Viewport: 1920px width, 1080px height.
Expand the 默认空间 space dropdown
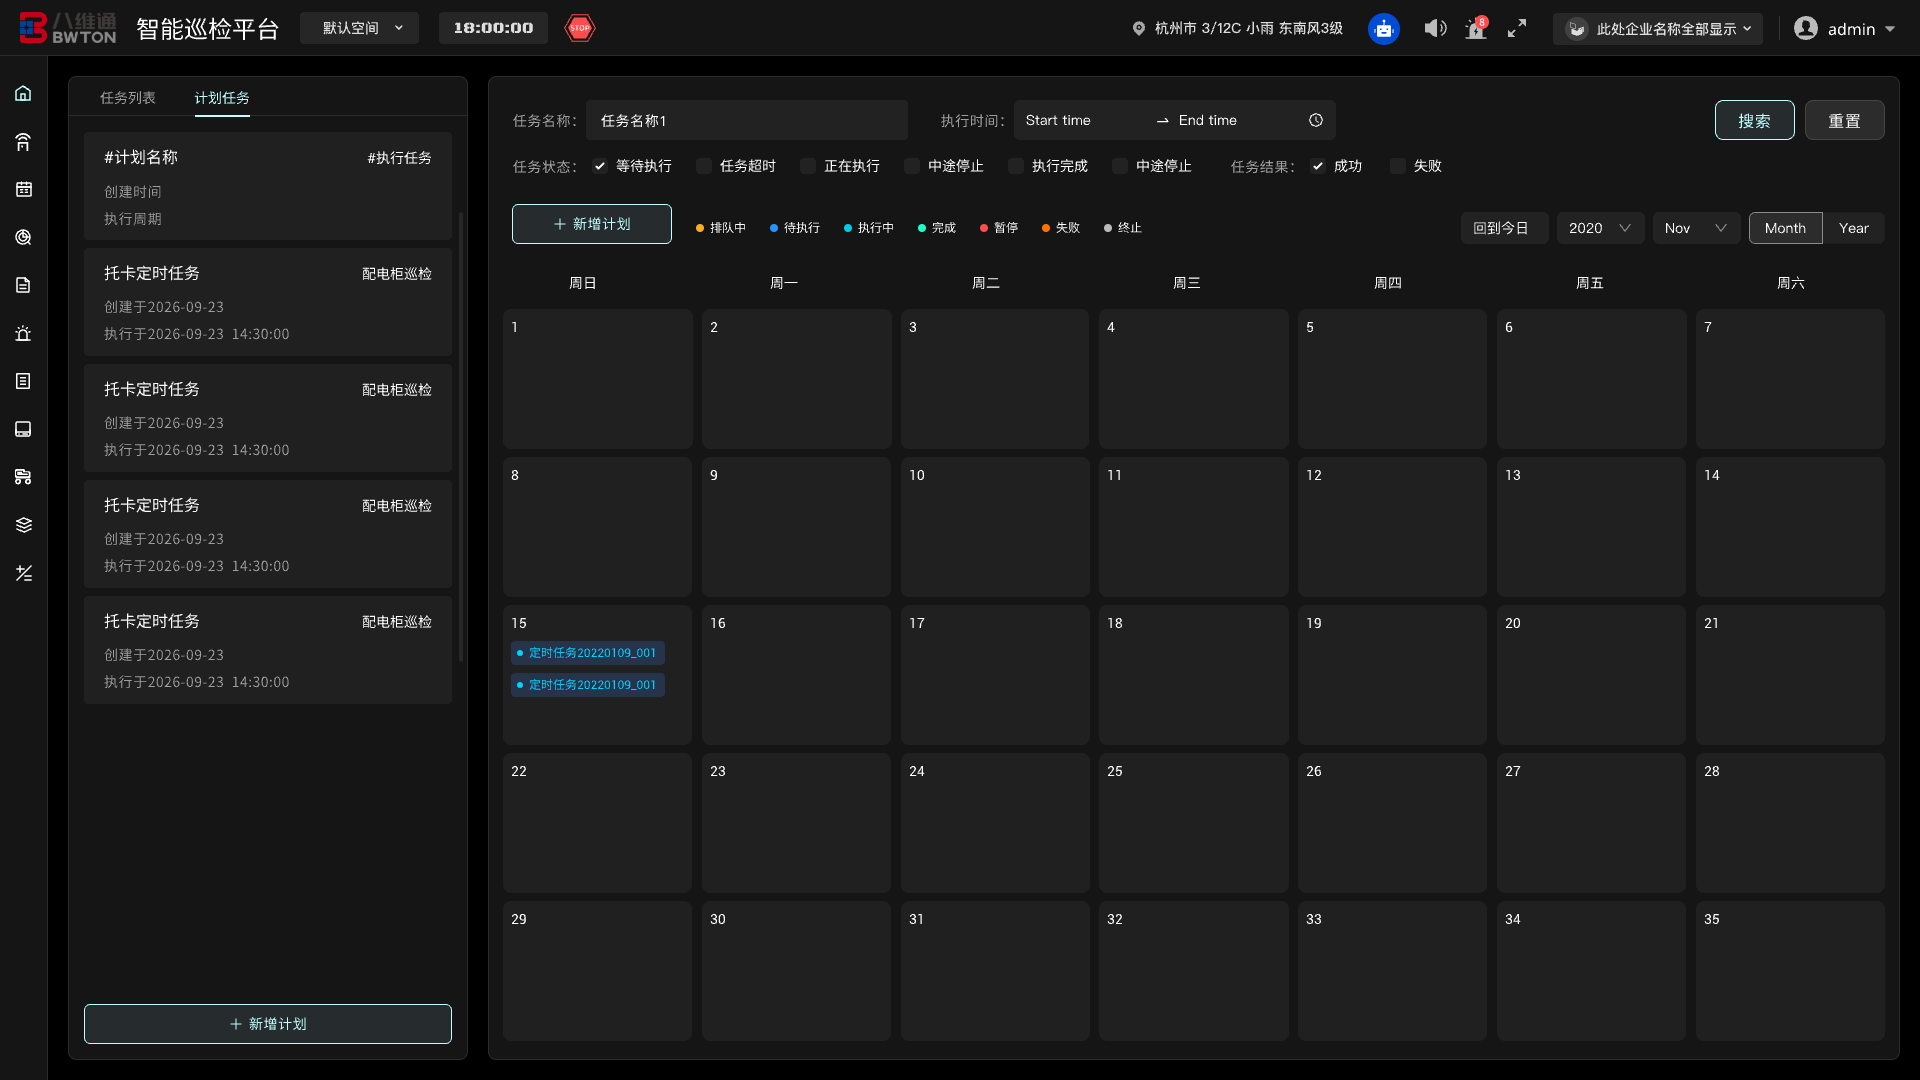(x=360, y=28)
